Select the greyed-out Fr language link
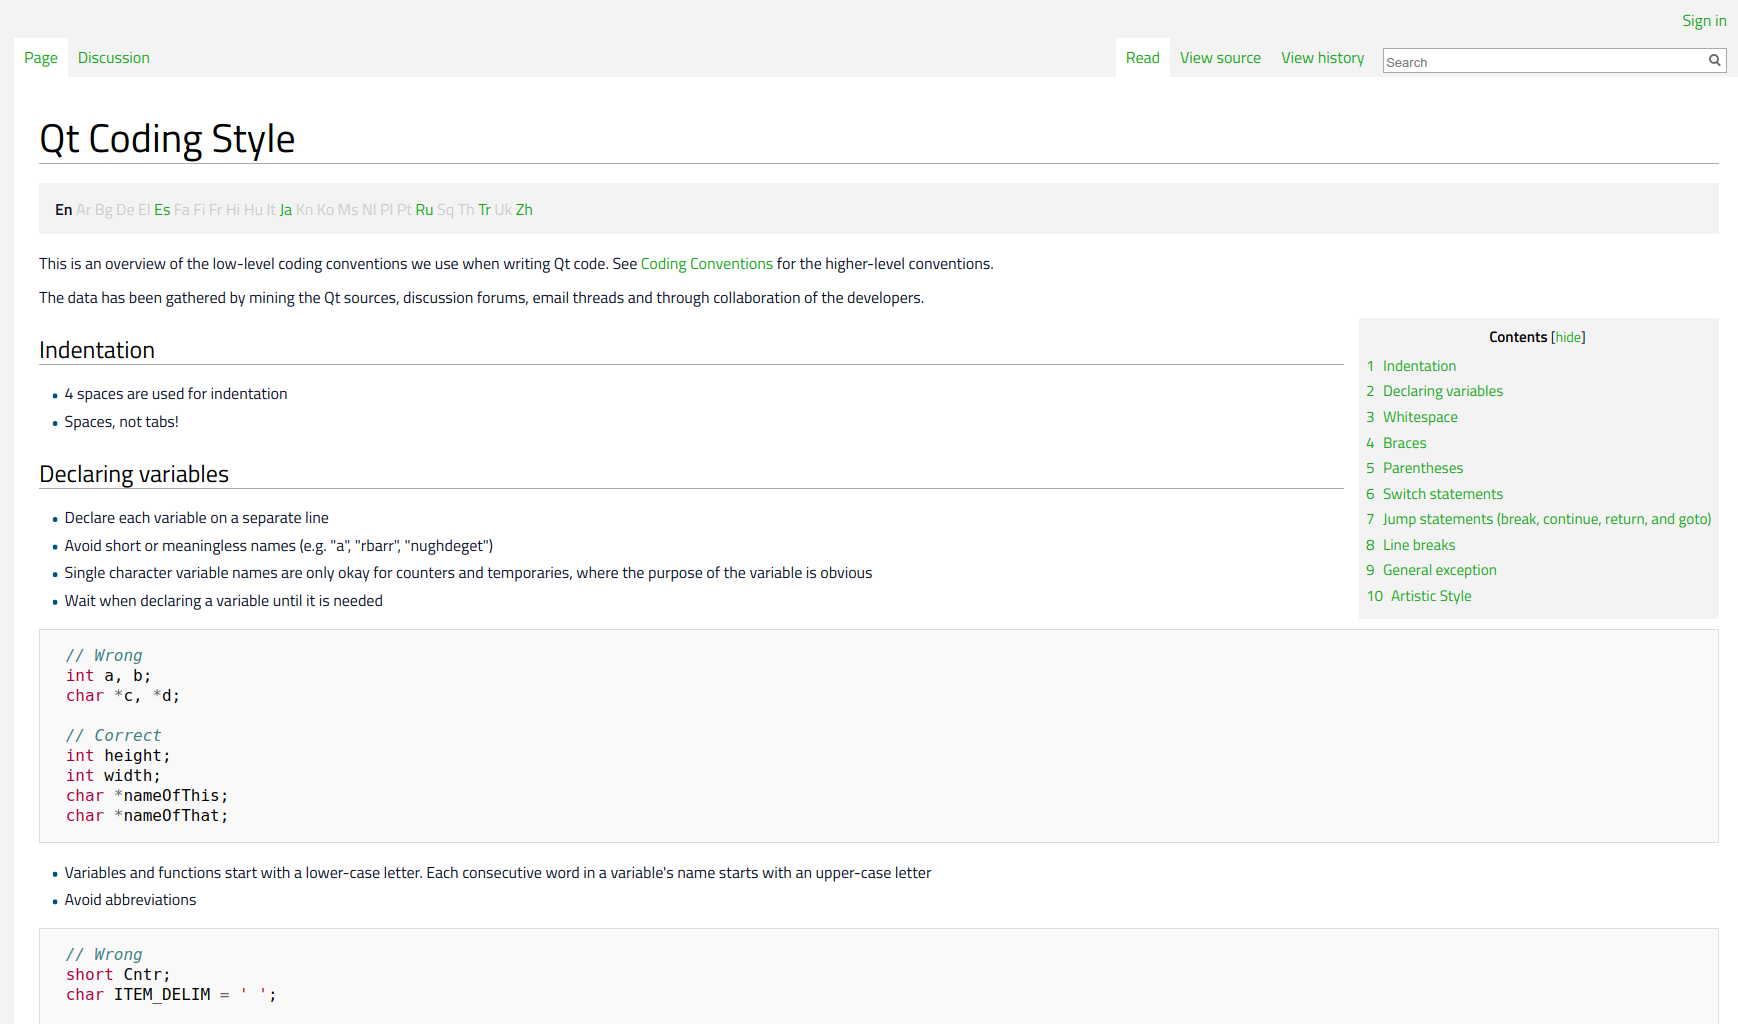The height and width of the screenshot is (1024, 1738). [x=215, y=210]
